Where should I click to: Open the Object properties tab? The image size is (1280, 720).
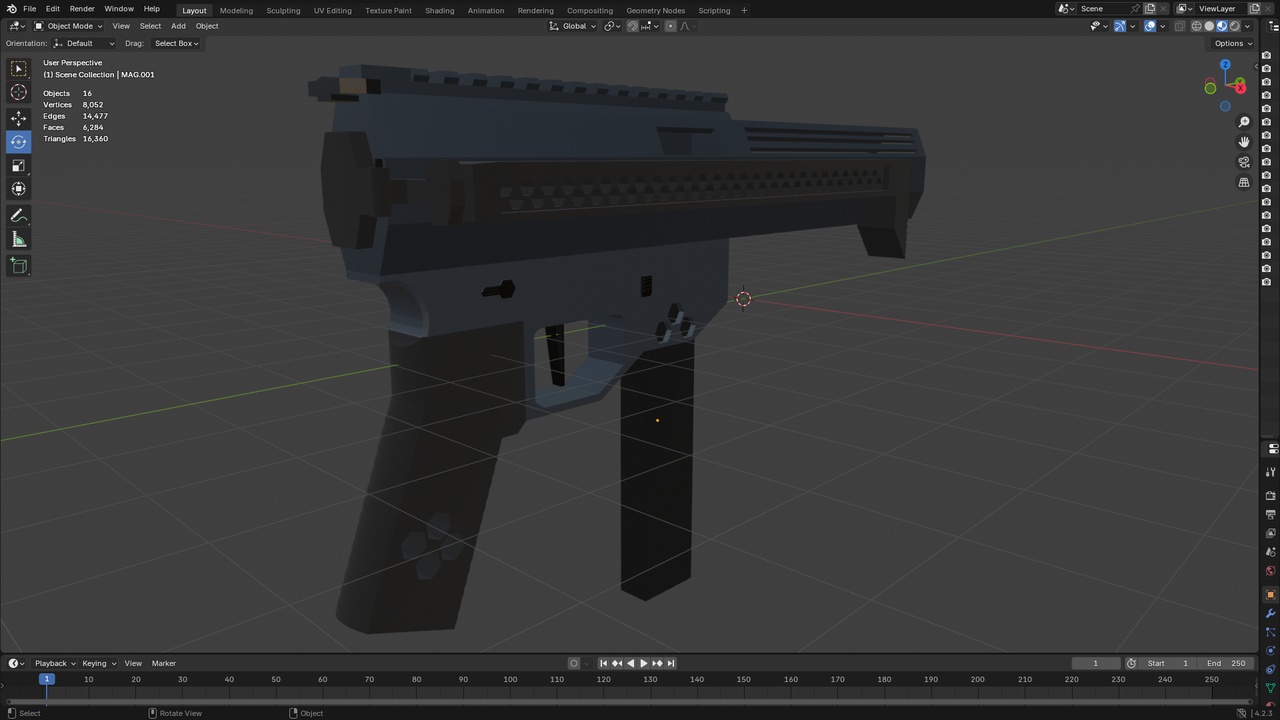[x=1271, y=595]
